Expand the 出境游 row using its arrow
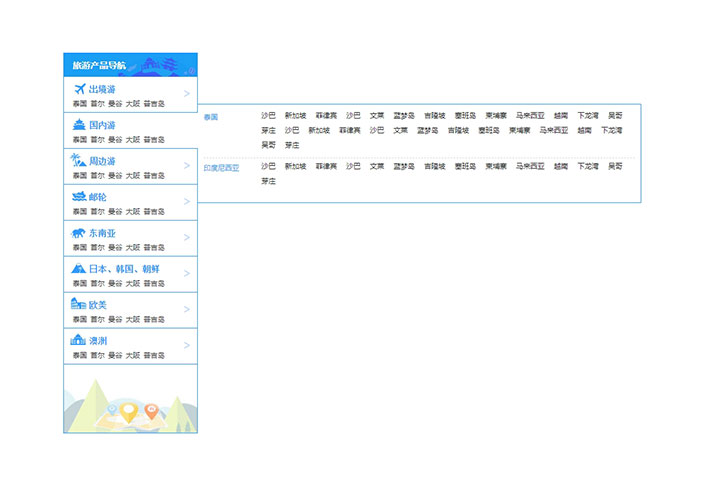The width and height of the screenshot is (710, 501). [x=187, y=95]
